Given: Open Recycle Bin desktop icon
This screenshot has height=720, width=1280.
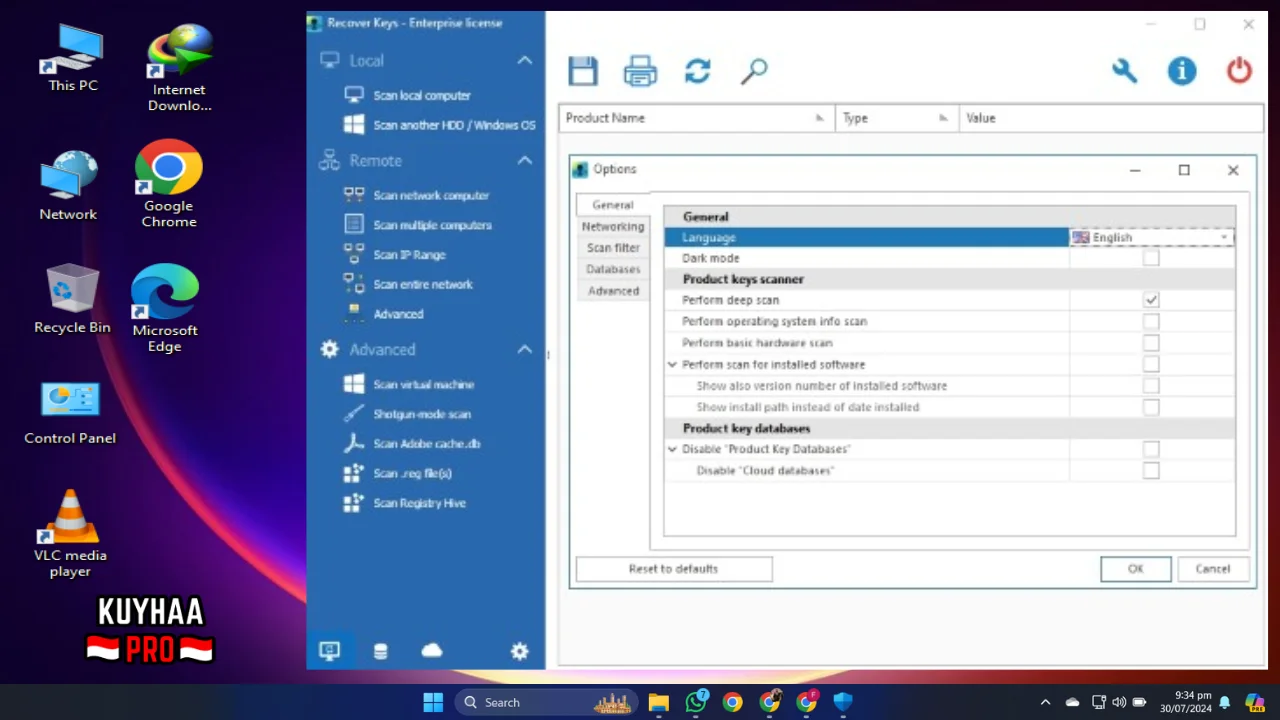Looking at the screenshot, I should pos(72,299).
